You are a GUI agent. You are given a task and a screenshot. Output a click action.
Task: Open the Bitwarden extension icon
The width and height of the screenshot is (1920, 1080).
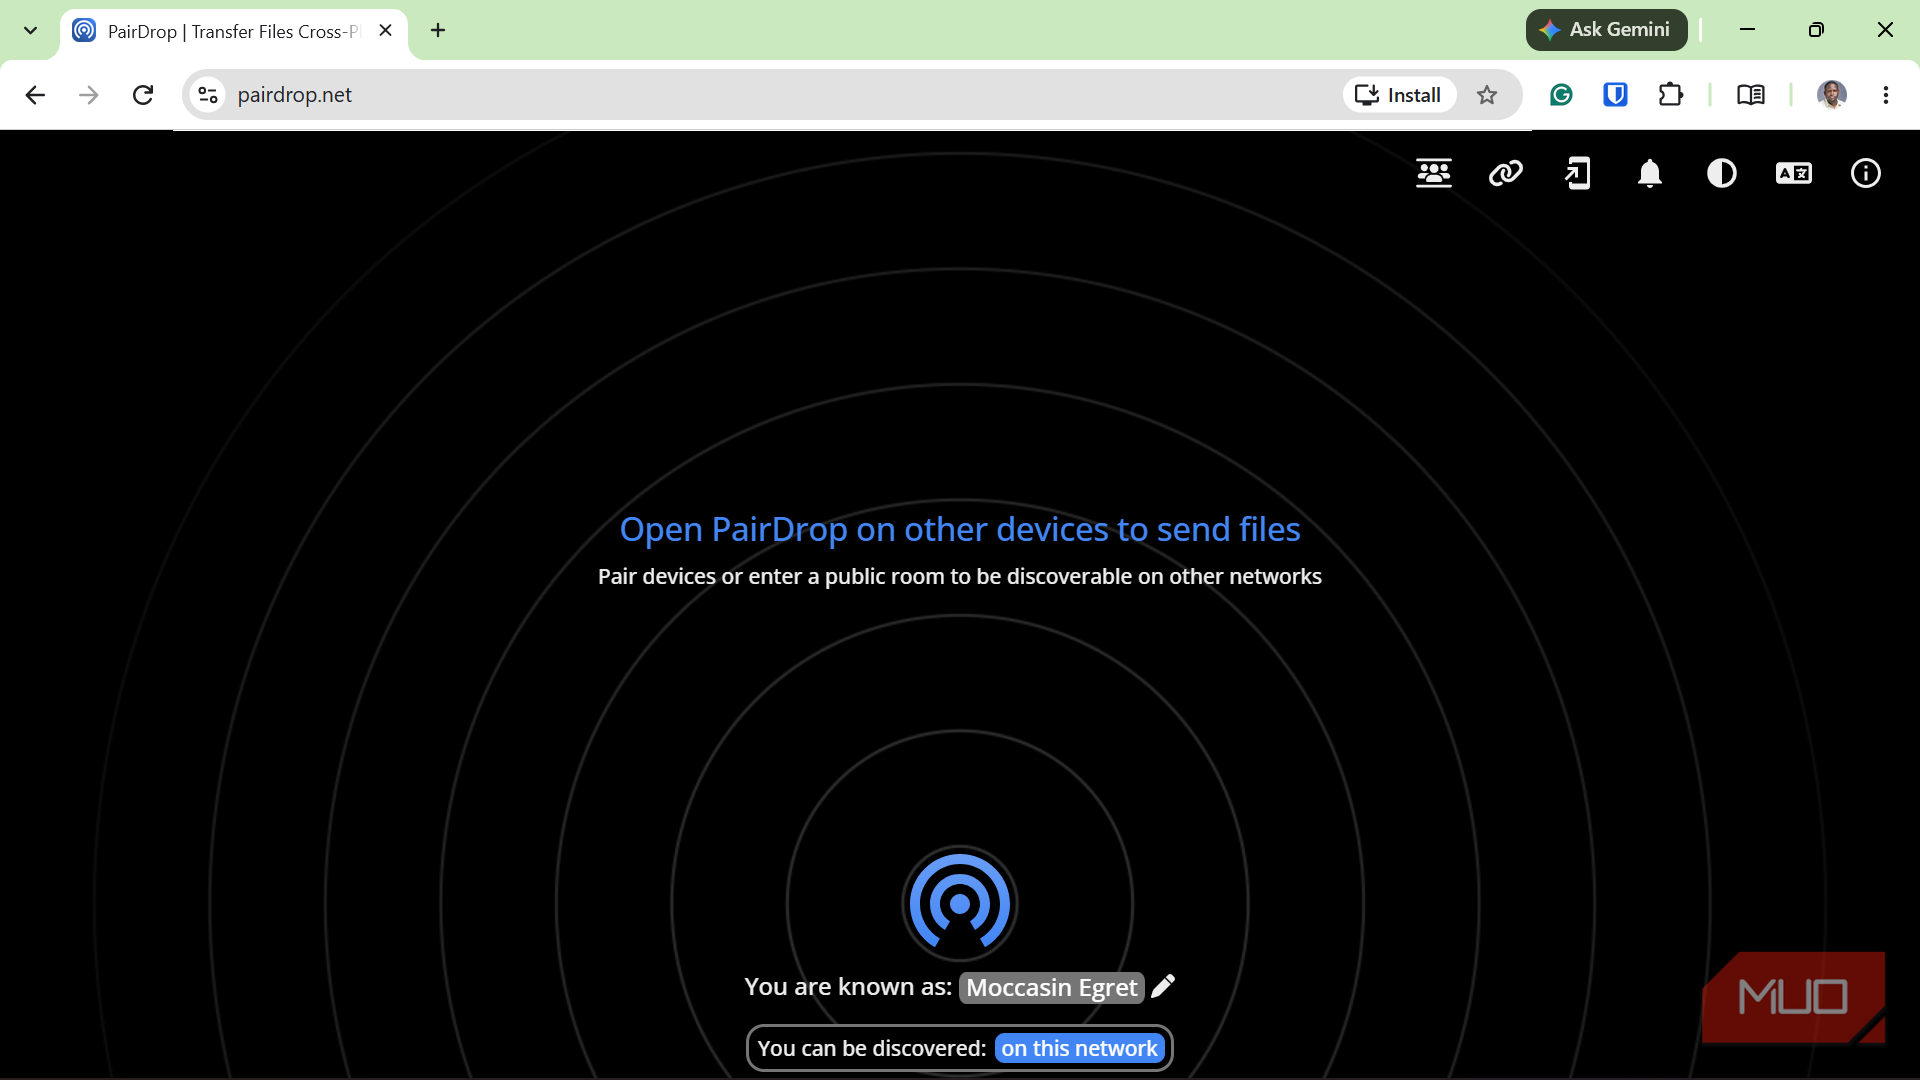tap(1616, 95)
